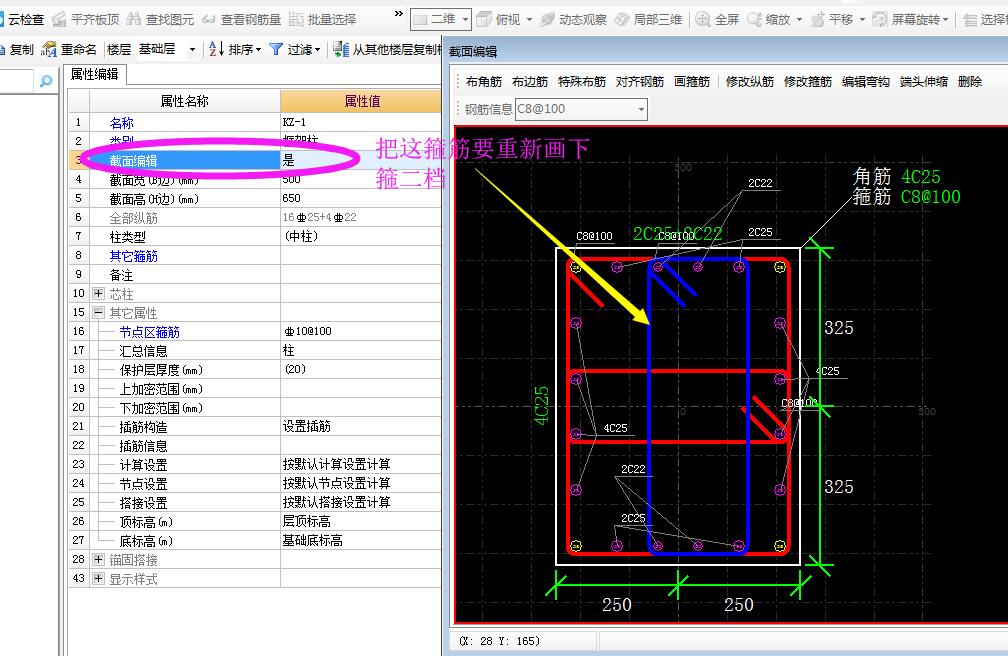The height and width of the screenshot is (656, 1008).
Task: Click the 修改纵筋 button
Action: pos(750,82)
